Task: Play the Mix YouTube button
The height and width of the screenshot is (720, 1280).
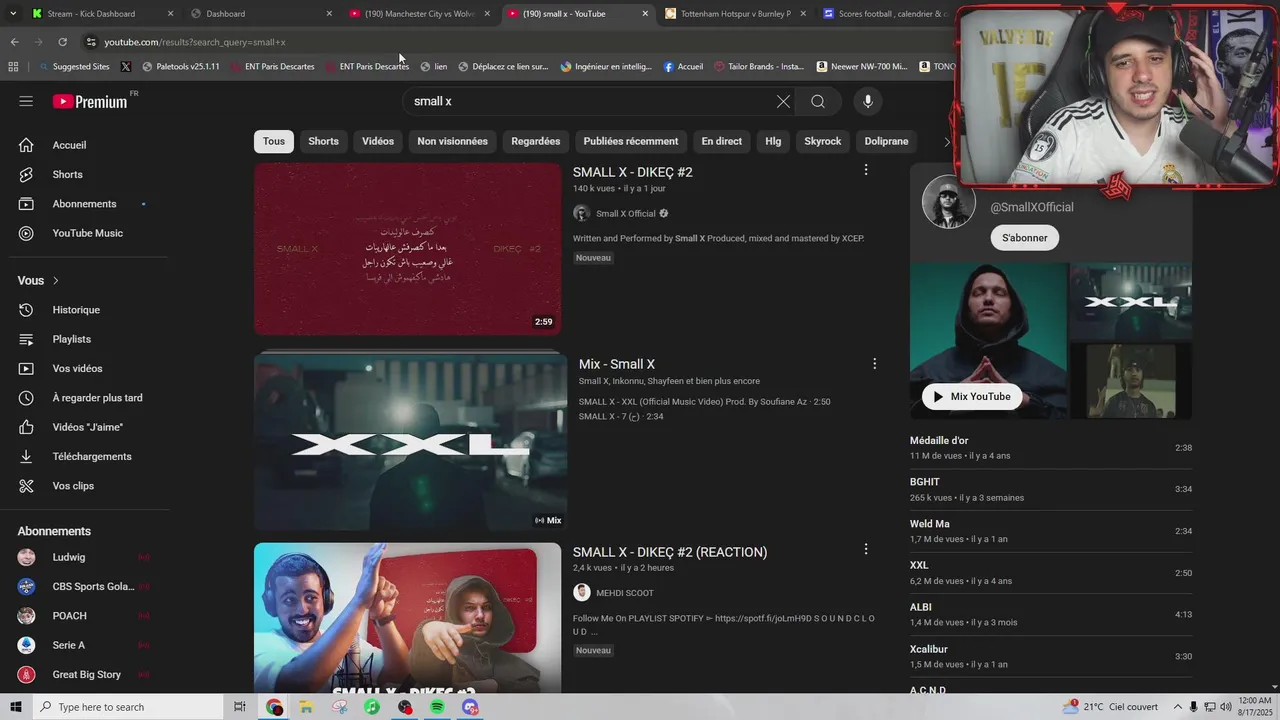Action: click(971, 397)
